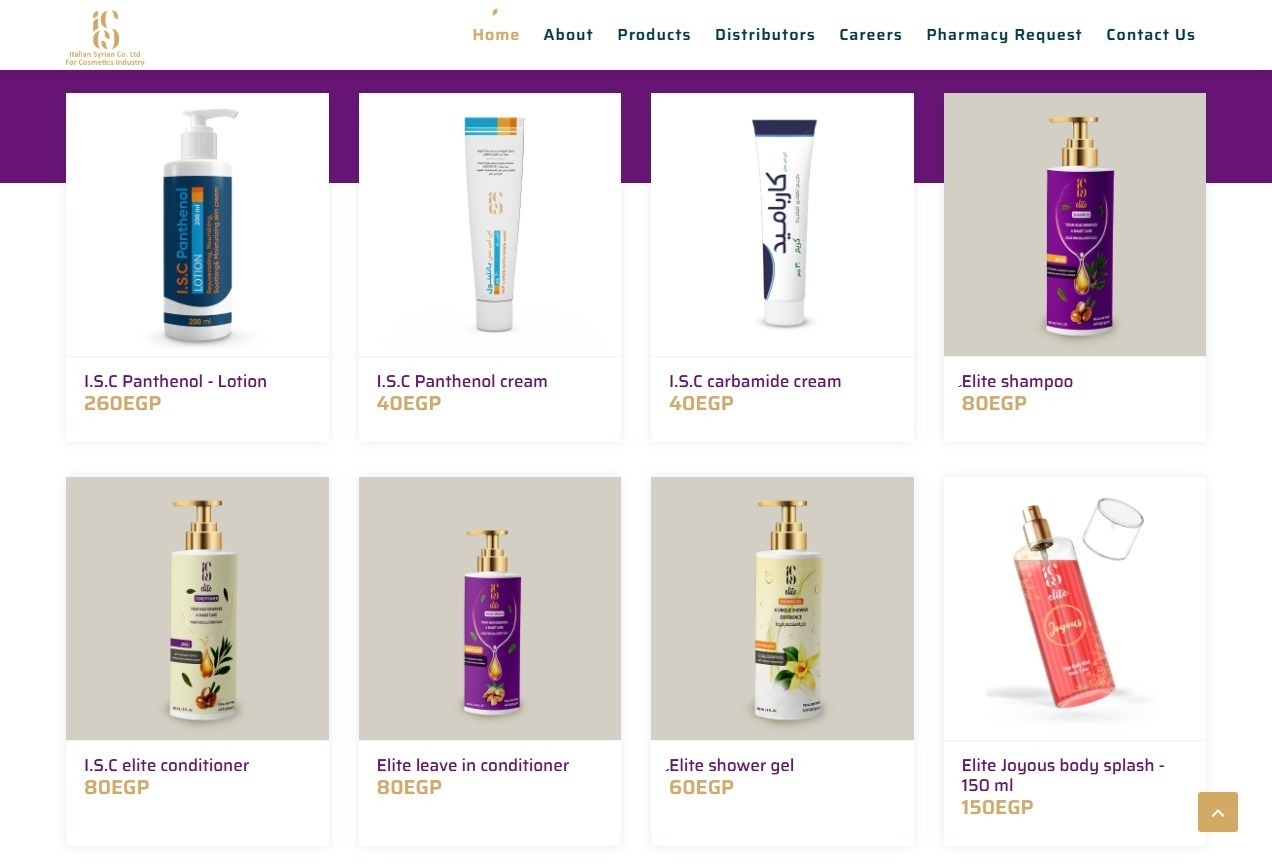Click the Elite shower gel bottle image
This screenshot has height=866, width=1272.
click(x=782, y=608)
